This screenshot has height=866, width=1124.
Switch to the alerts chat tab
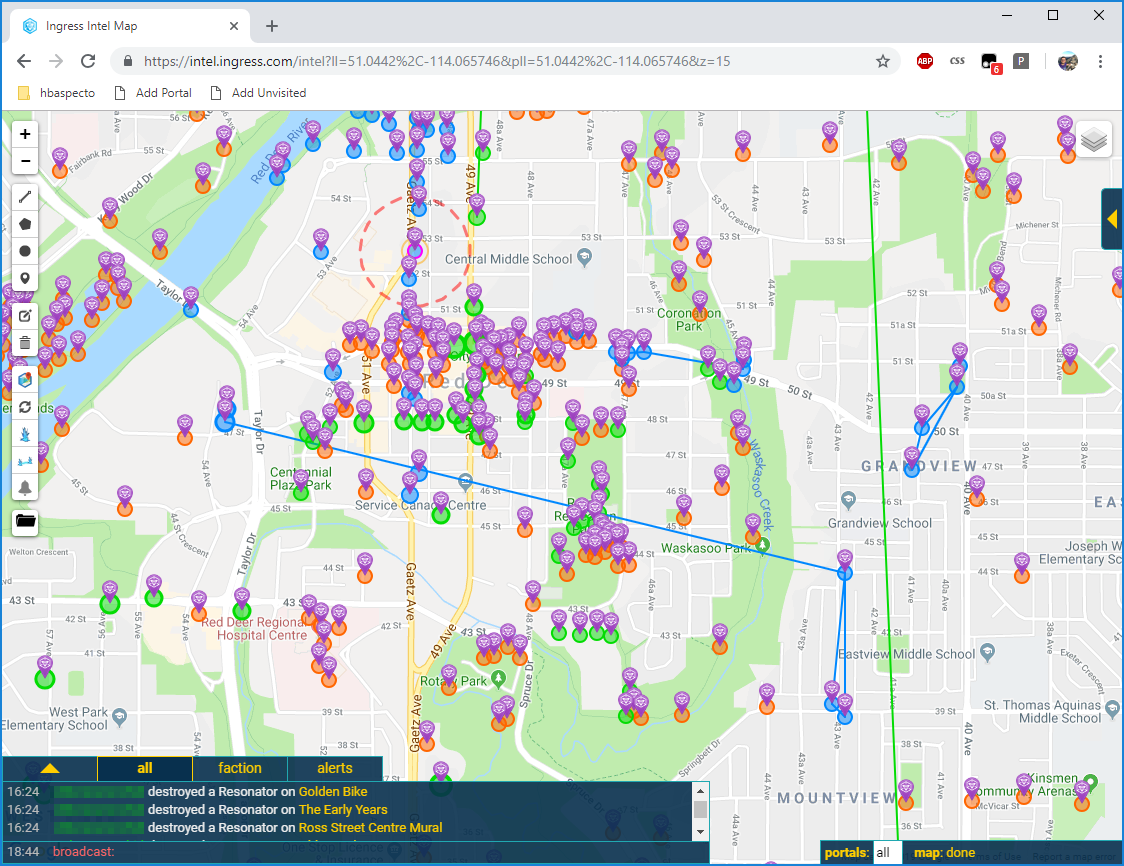tap(335, 769)
